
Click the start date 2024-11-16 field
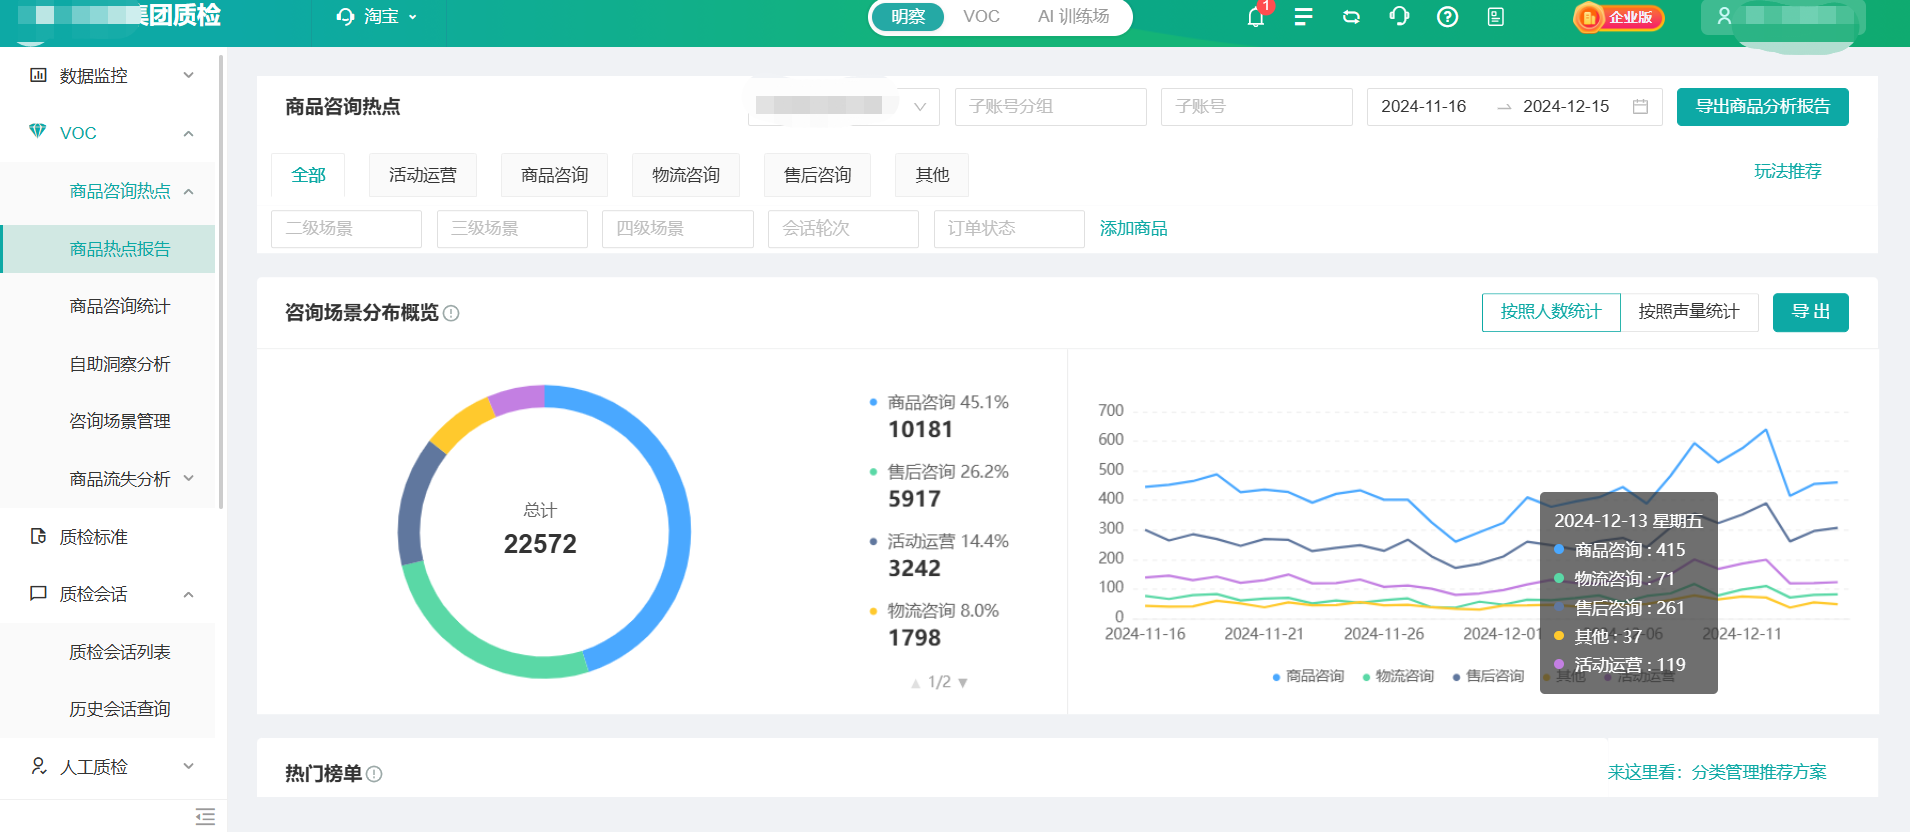1424,106
